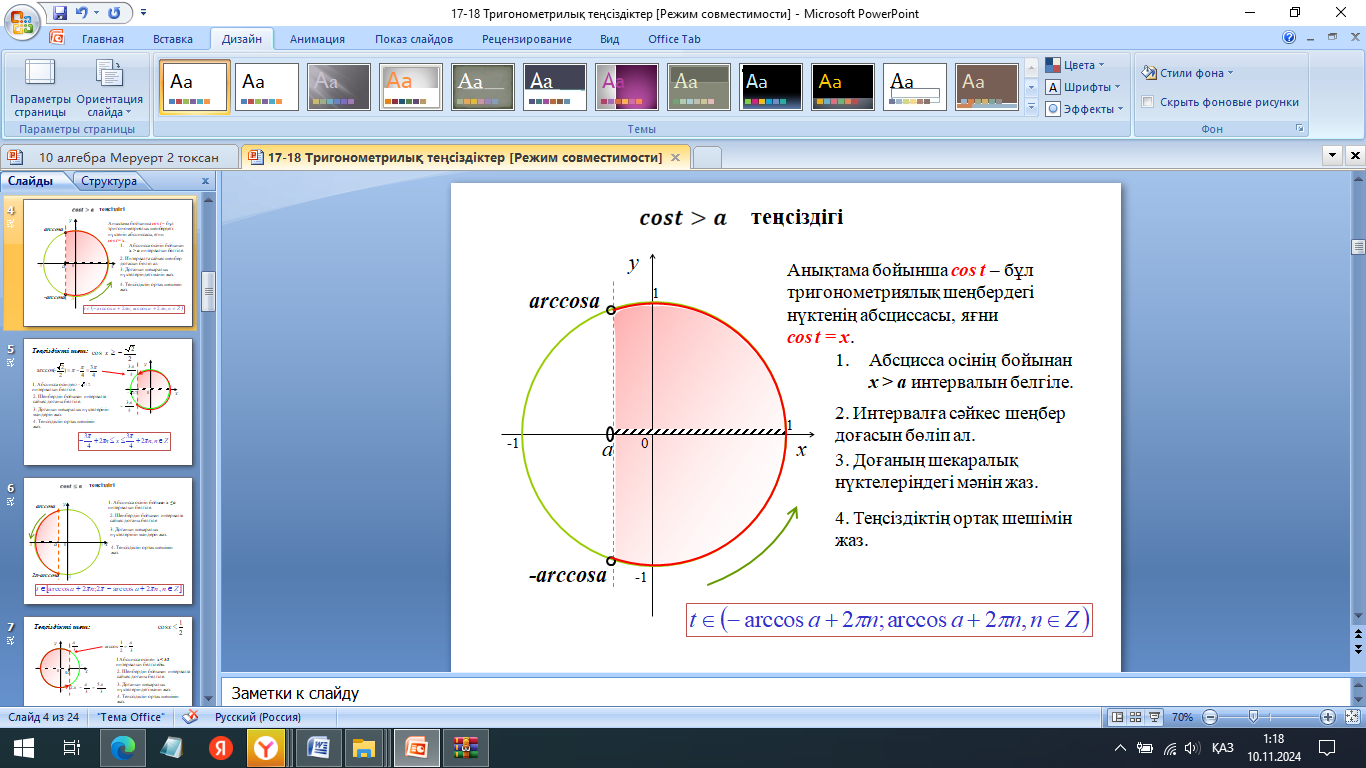1366x768 pixels.
Task: Click the Ориентация слайда orientation icon
Action: click(x=109, y=88)
